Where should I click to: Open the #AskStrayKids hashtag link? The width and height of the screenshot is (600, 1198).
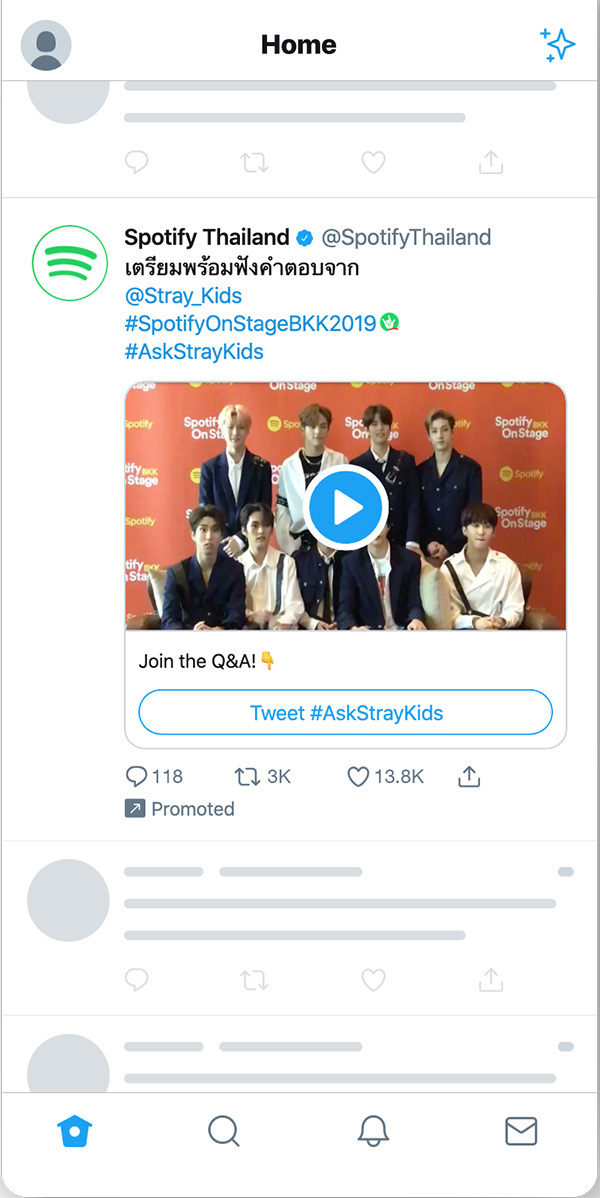tap(194, 351)
